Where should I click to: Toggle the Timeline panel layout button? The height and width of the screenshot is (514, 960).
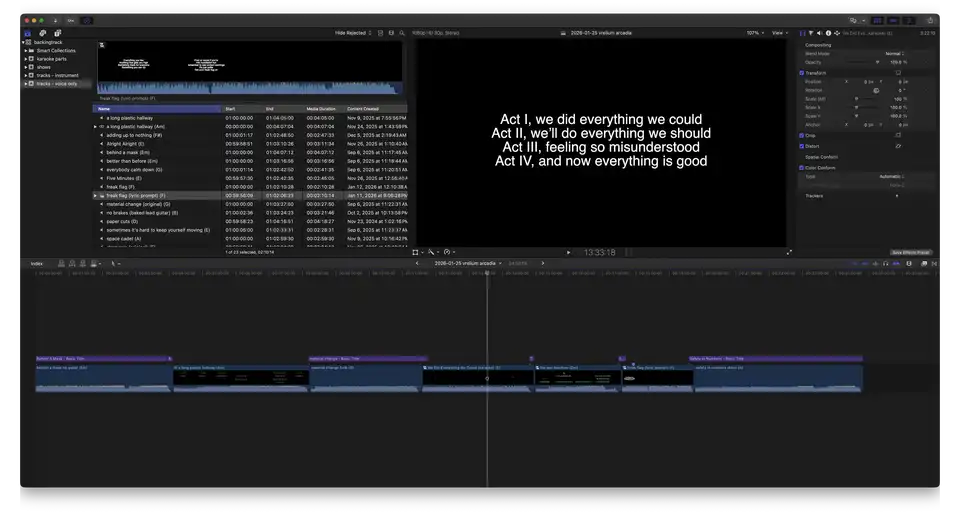[894, 20]
